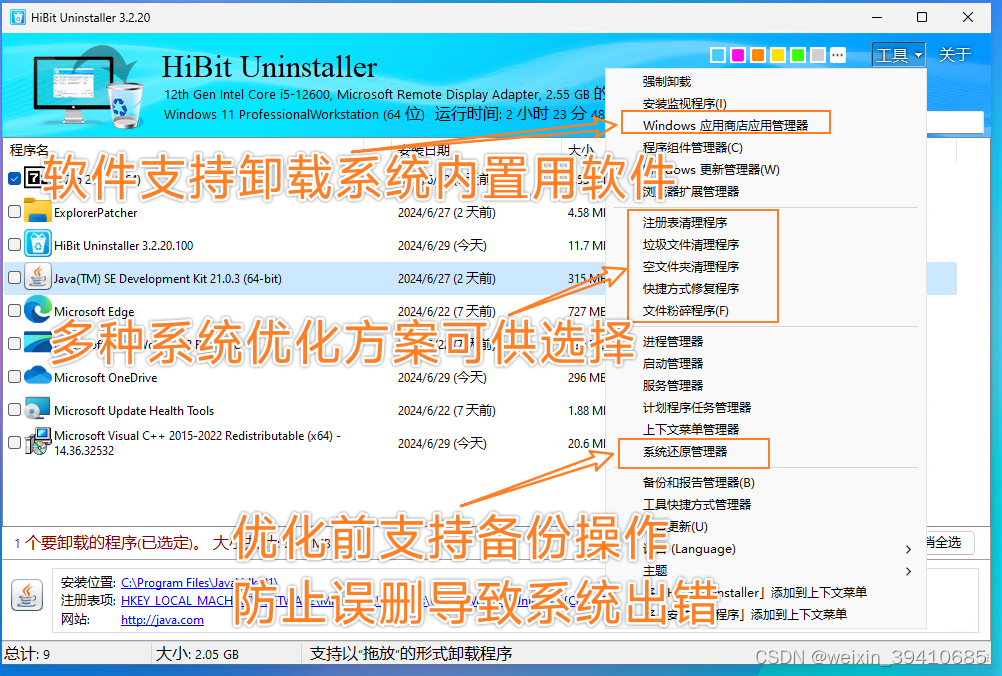Viewport: 1002px width, 676px height.
Task: Open 工具快捷方式管理器 menu entry
Action: 697,505
